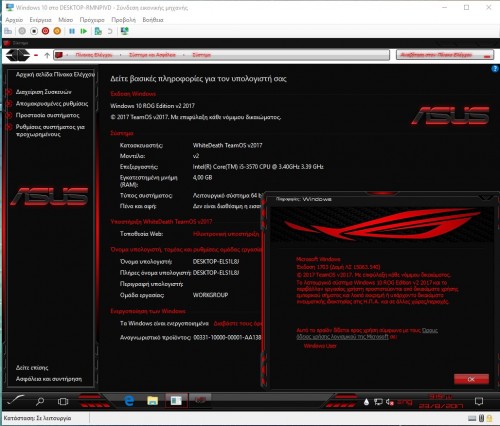Open Ασφάλεια και συντήρηση link
Viewport: 500px width, 426px height.
point(49,379)
